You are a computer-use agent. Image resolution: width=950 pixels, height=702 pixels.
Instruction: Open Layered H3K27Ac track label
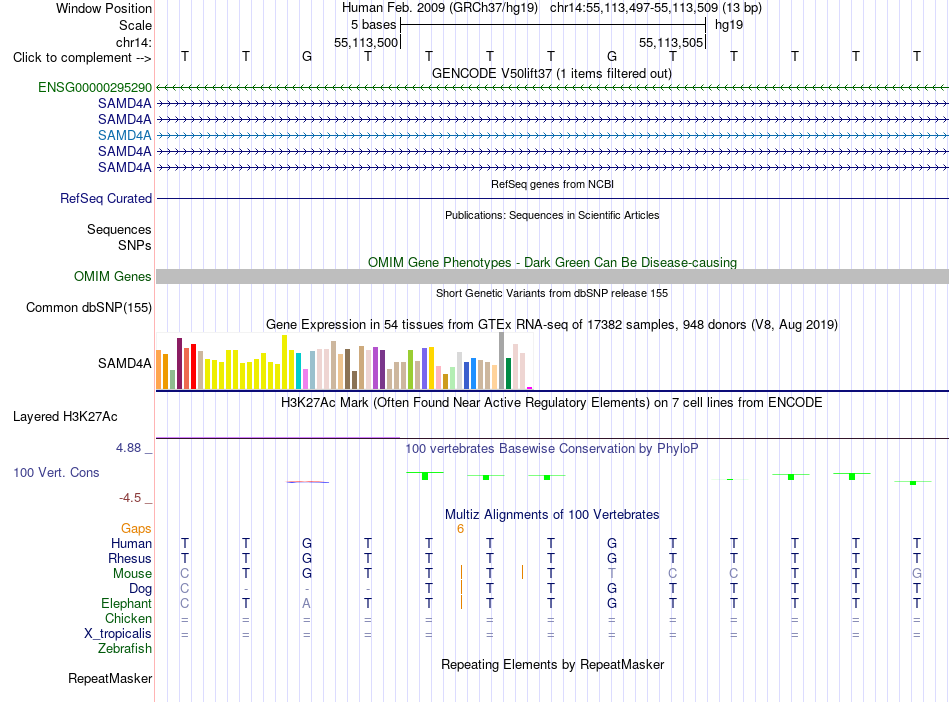pyautogui.click(x=65, y=417)
